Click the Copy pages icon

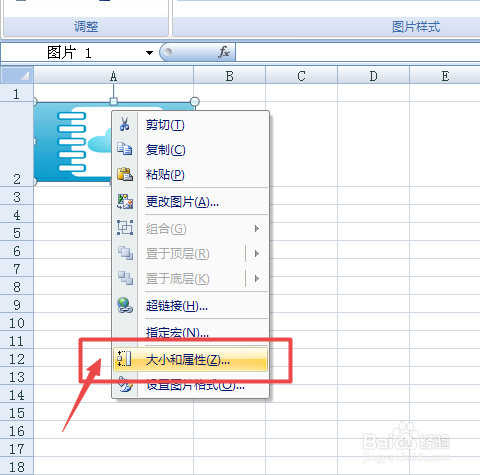click(125, 149)
